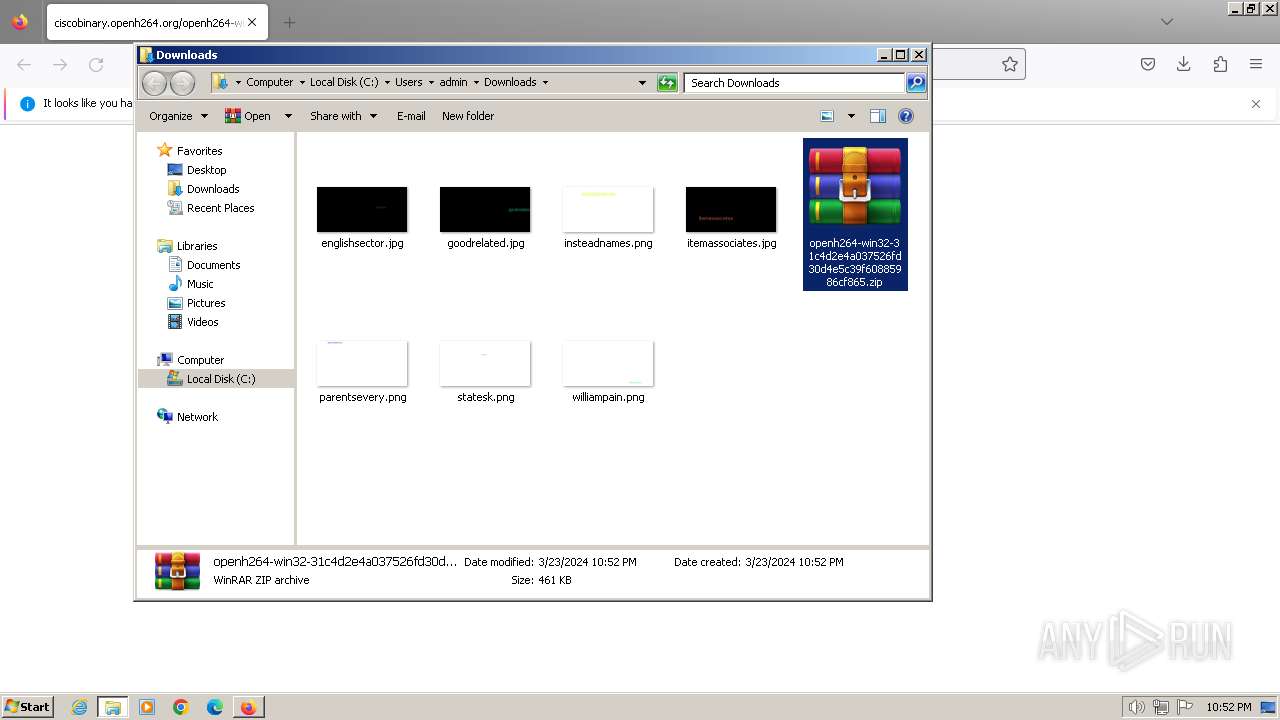Open Music library
The height and width of the screenshot is (720, 1280).
click(200, 284)
